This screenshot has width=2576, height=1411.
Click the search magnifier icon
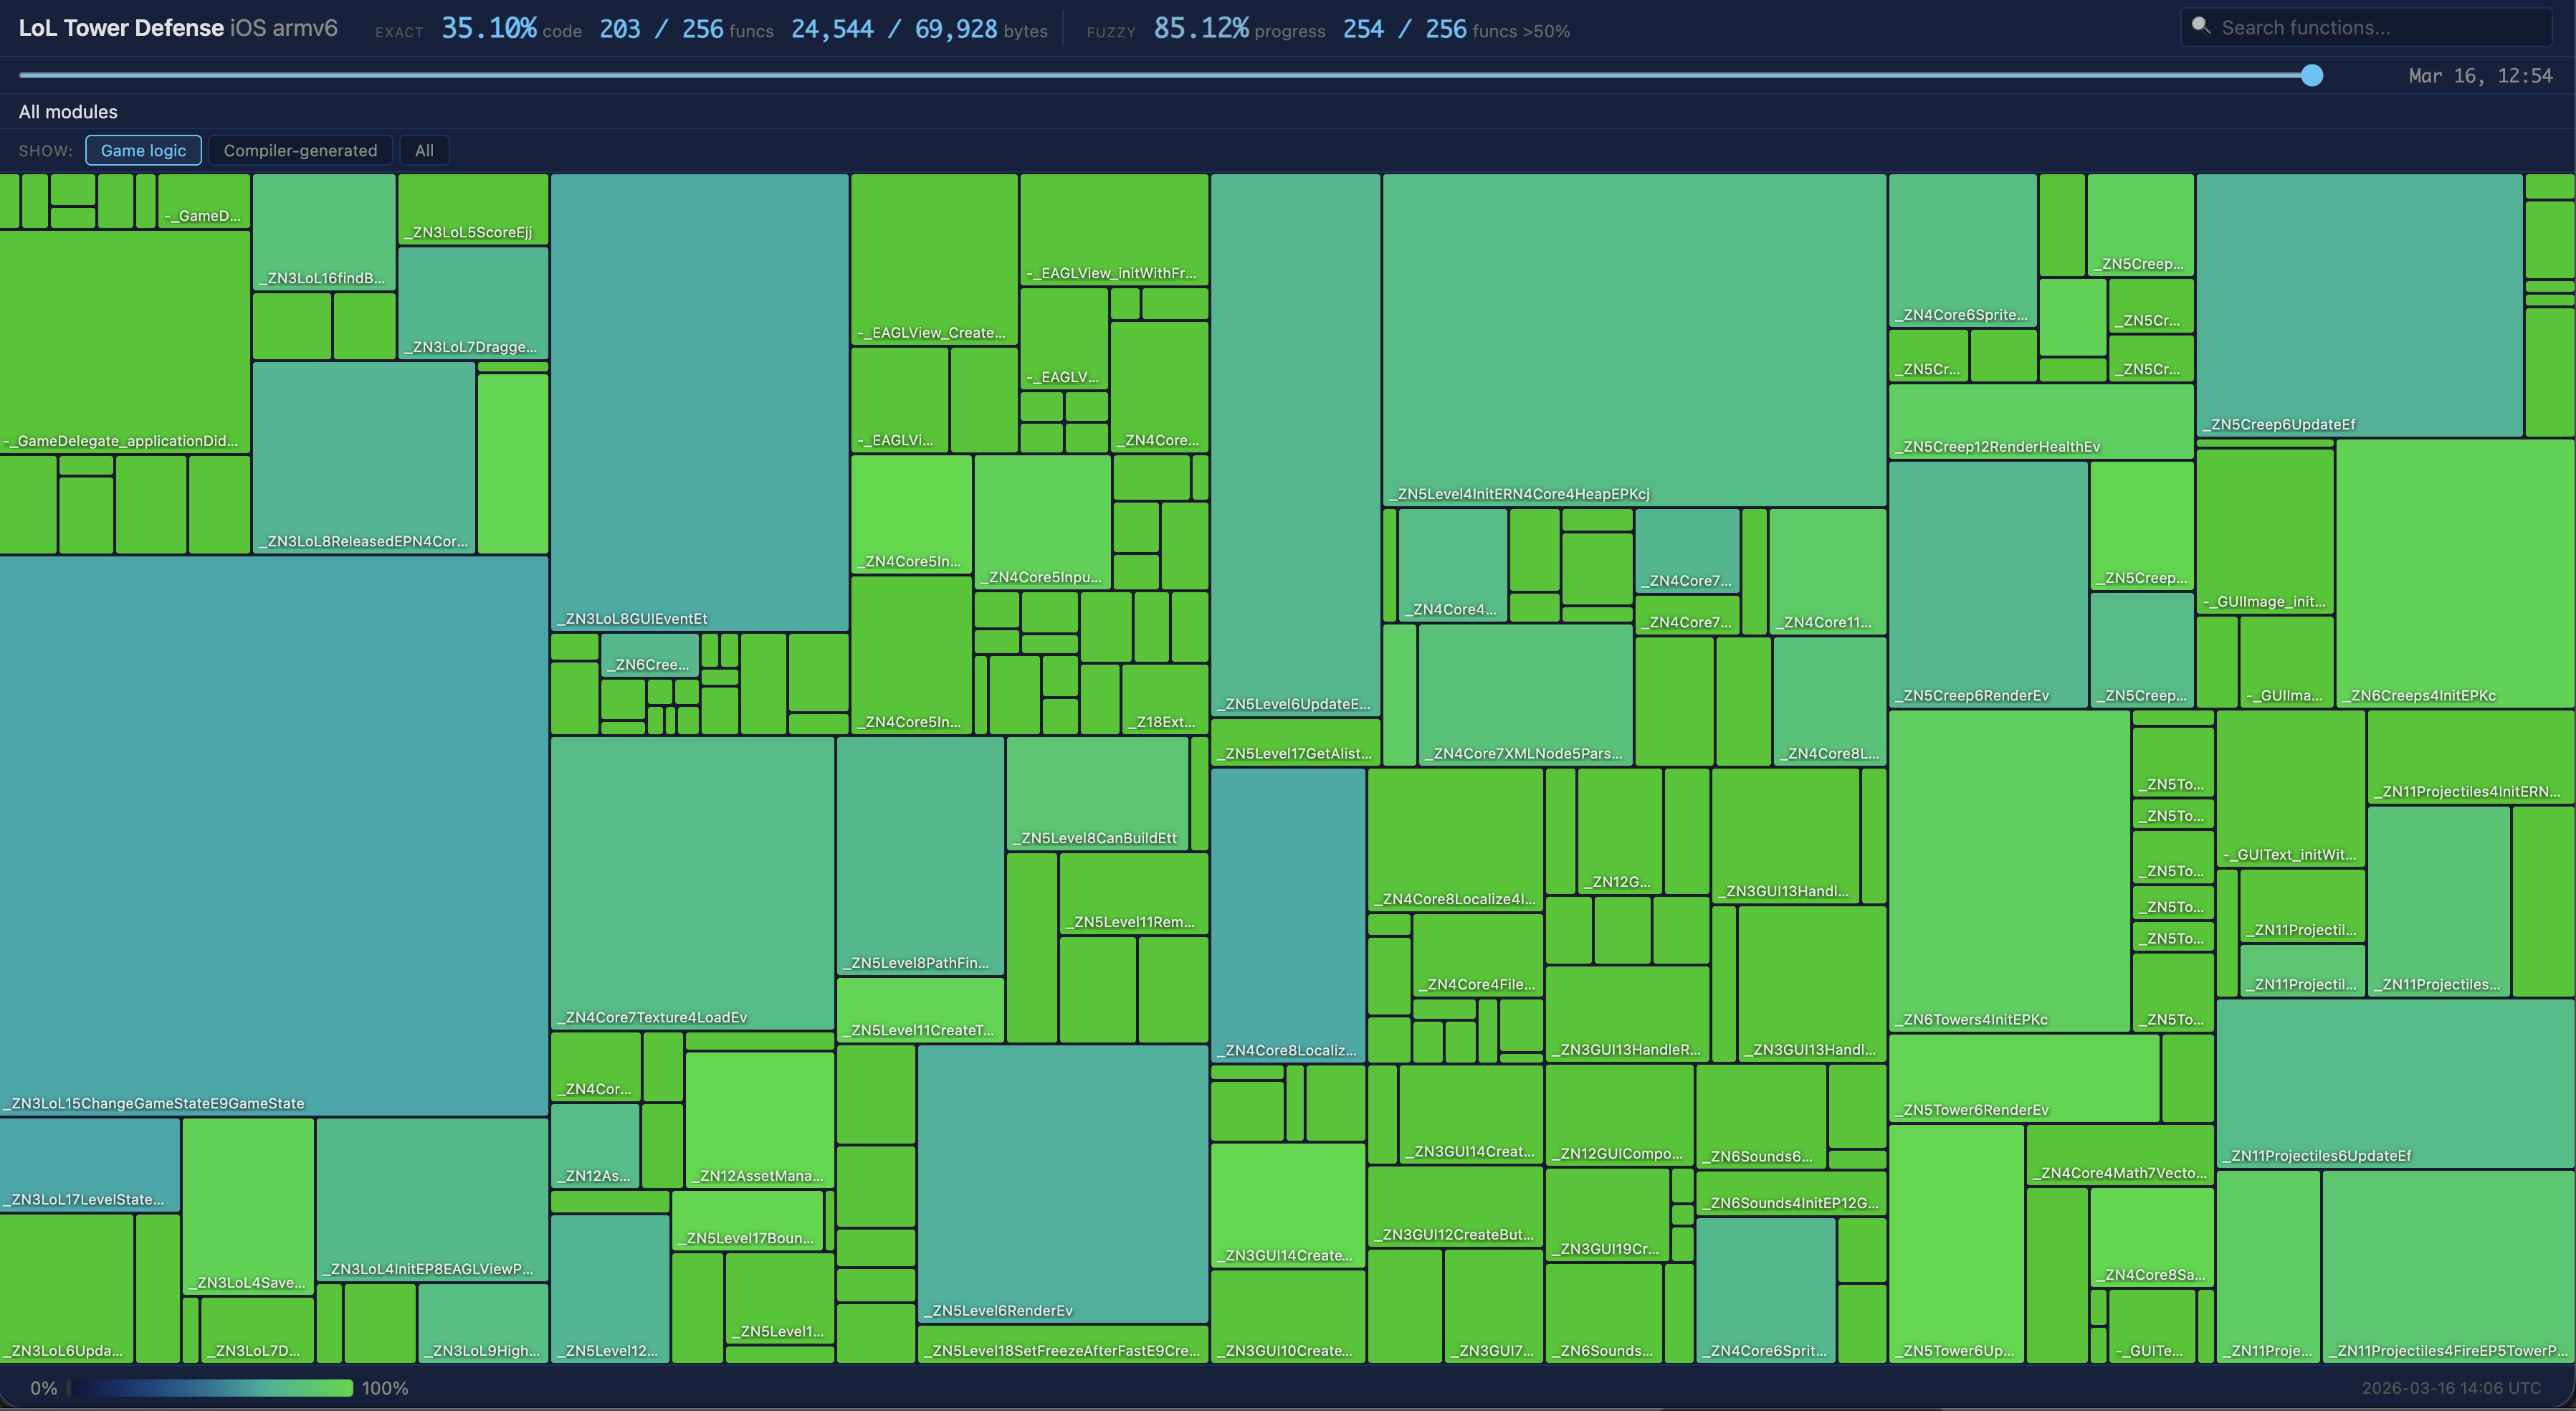coord(2200,26)
